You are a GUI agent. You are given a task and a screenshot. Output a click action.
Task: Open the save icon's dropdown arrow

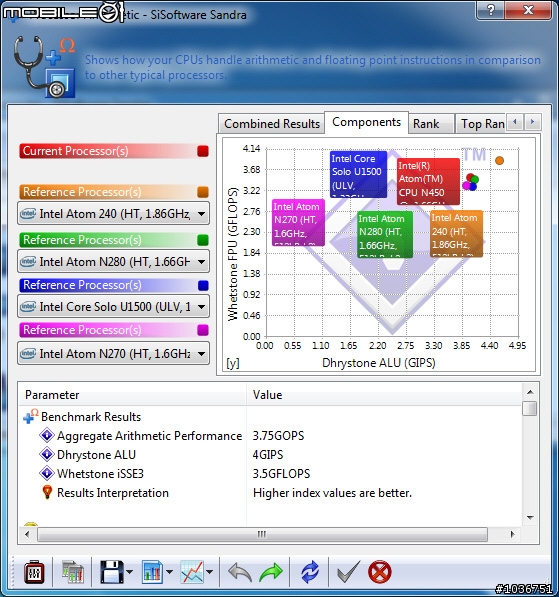[x=129, y=571]
